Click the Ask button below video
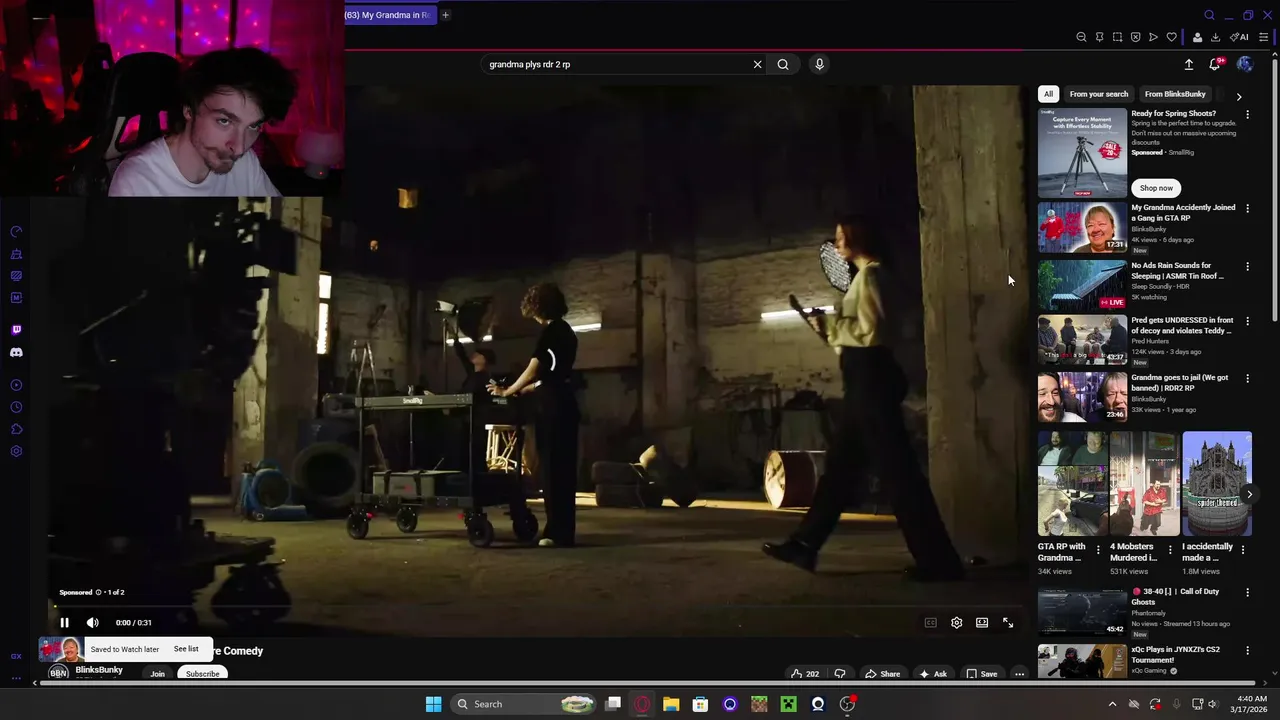 coord(933,674)
